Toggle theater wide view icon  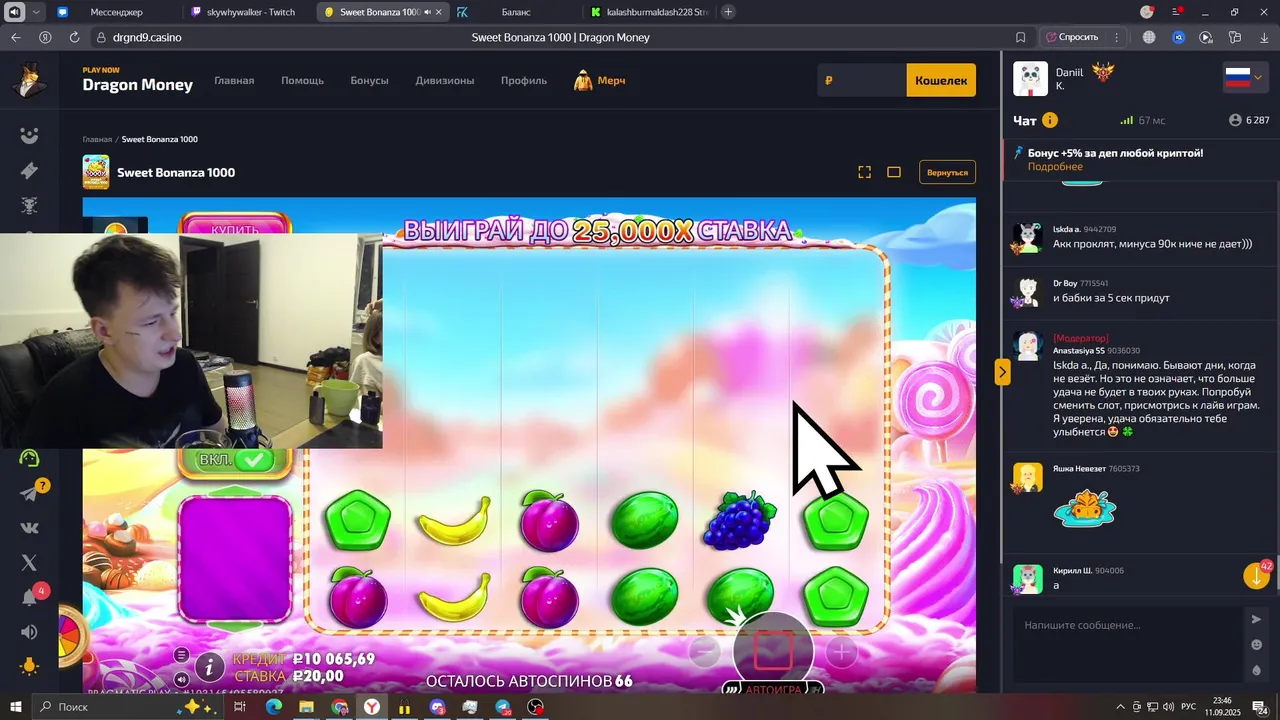[894, 172]
